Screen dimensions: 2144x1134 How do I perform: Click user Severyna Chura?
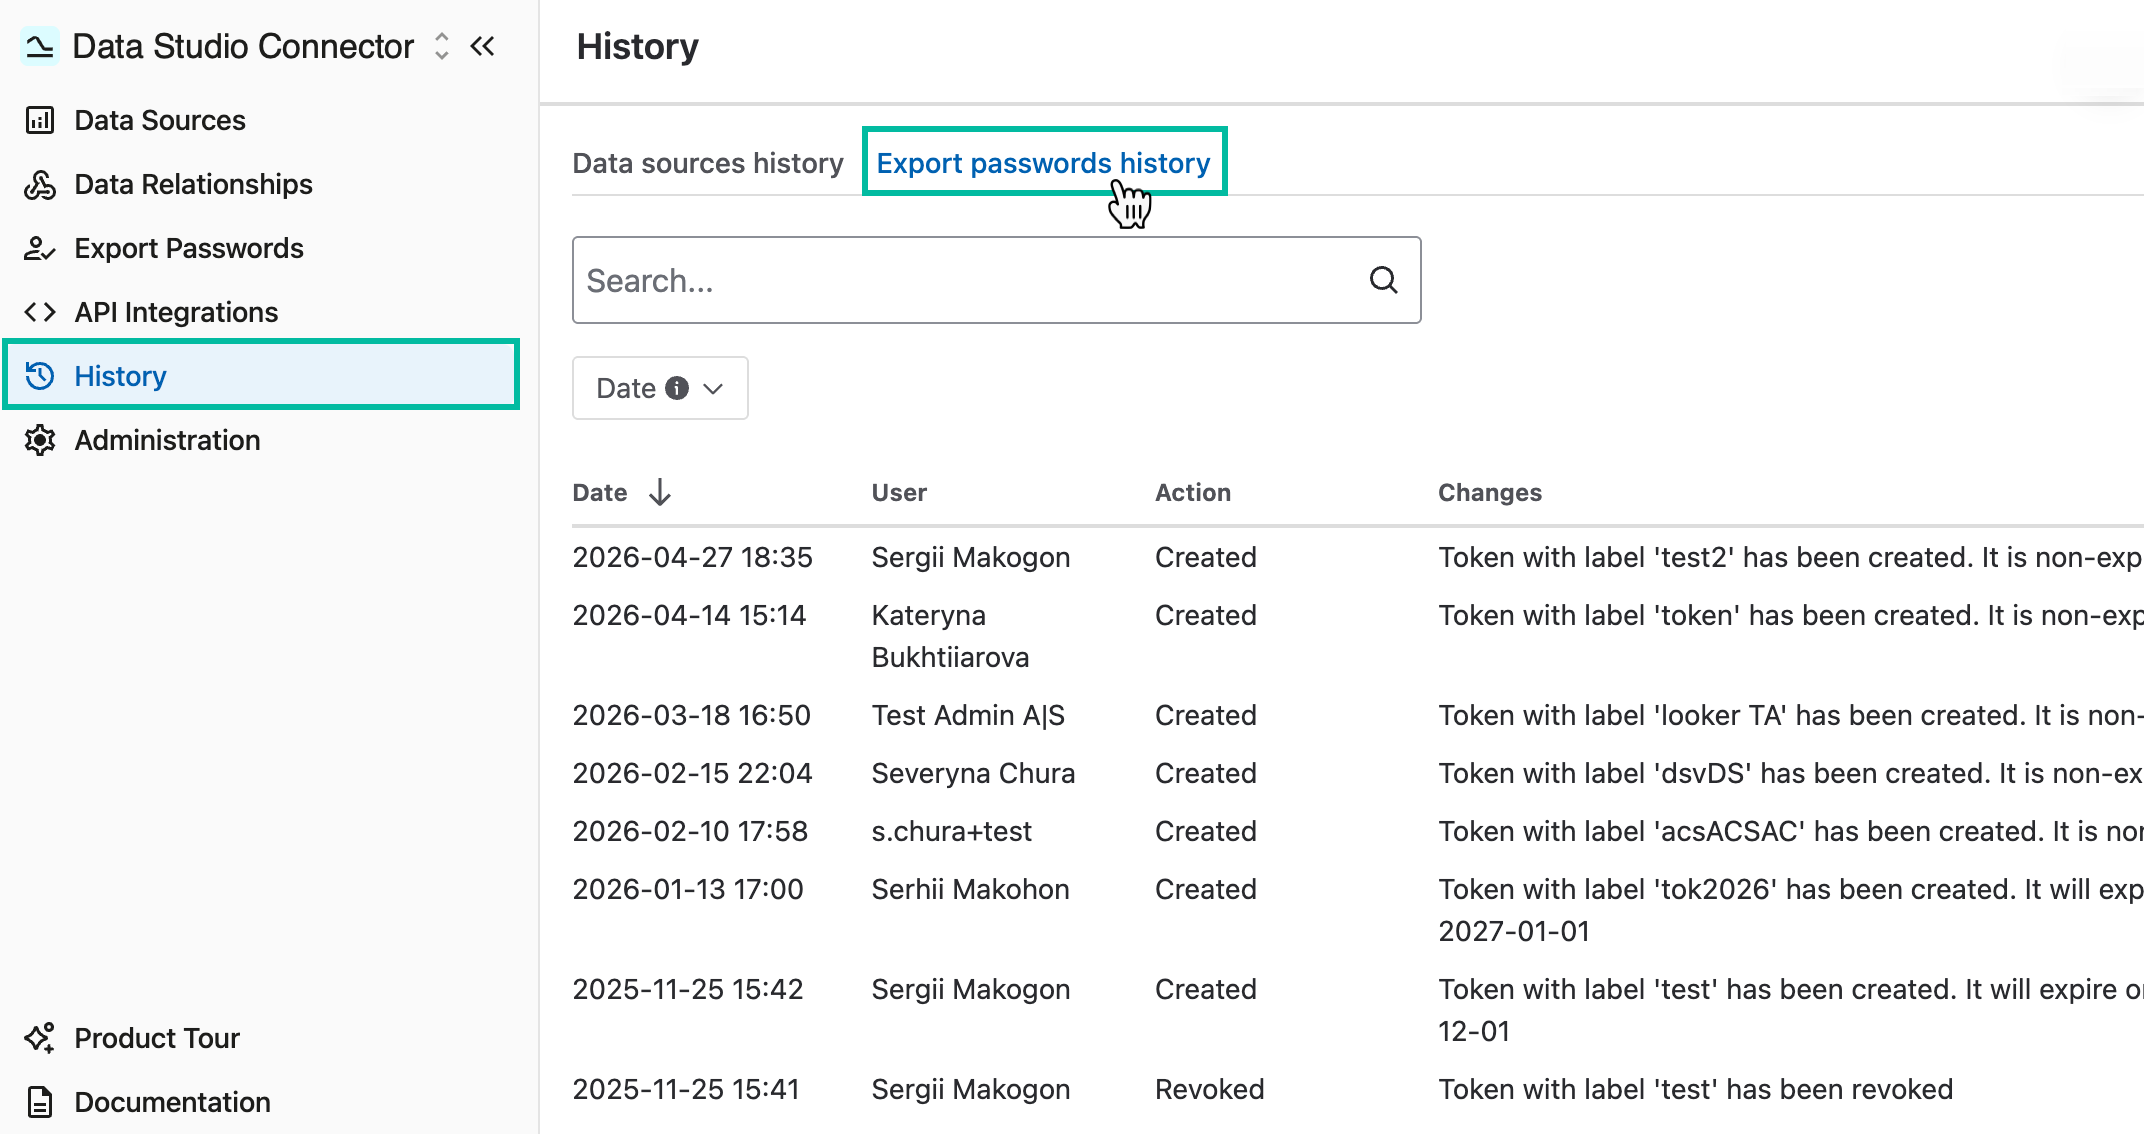pos(973,773)
